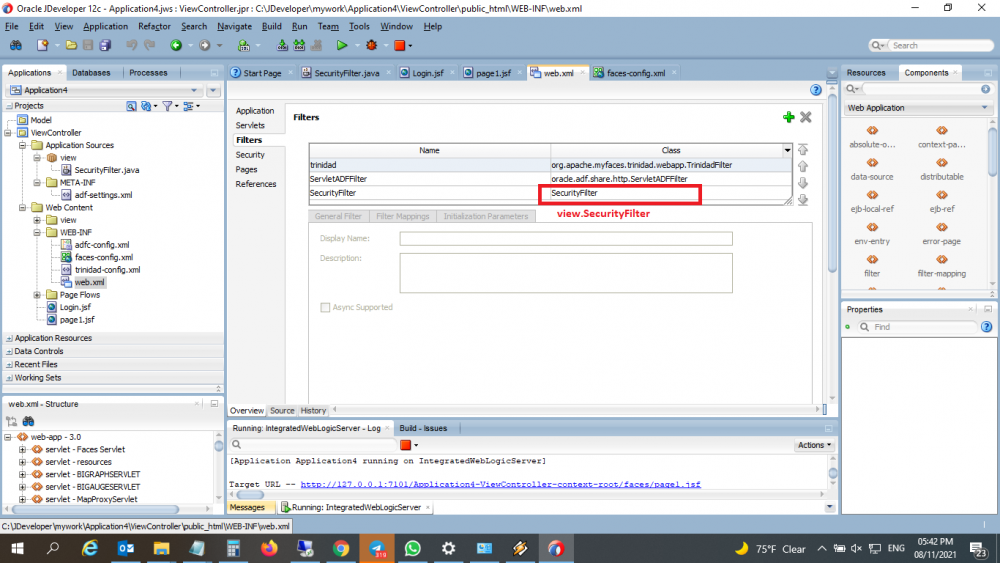Go to Servlets section of web.xml overview
The image size is (1000, 563).
(x=250, y=126)
